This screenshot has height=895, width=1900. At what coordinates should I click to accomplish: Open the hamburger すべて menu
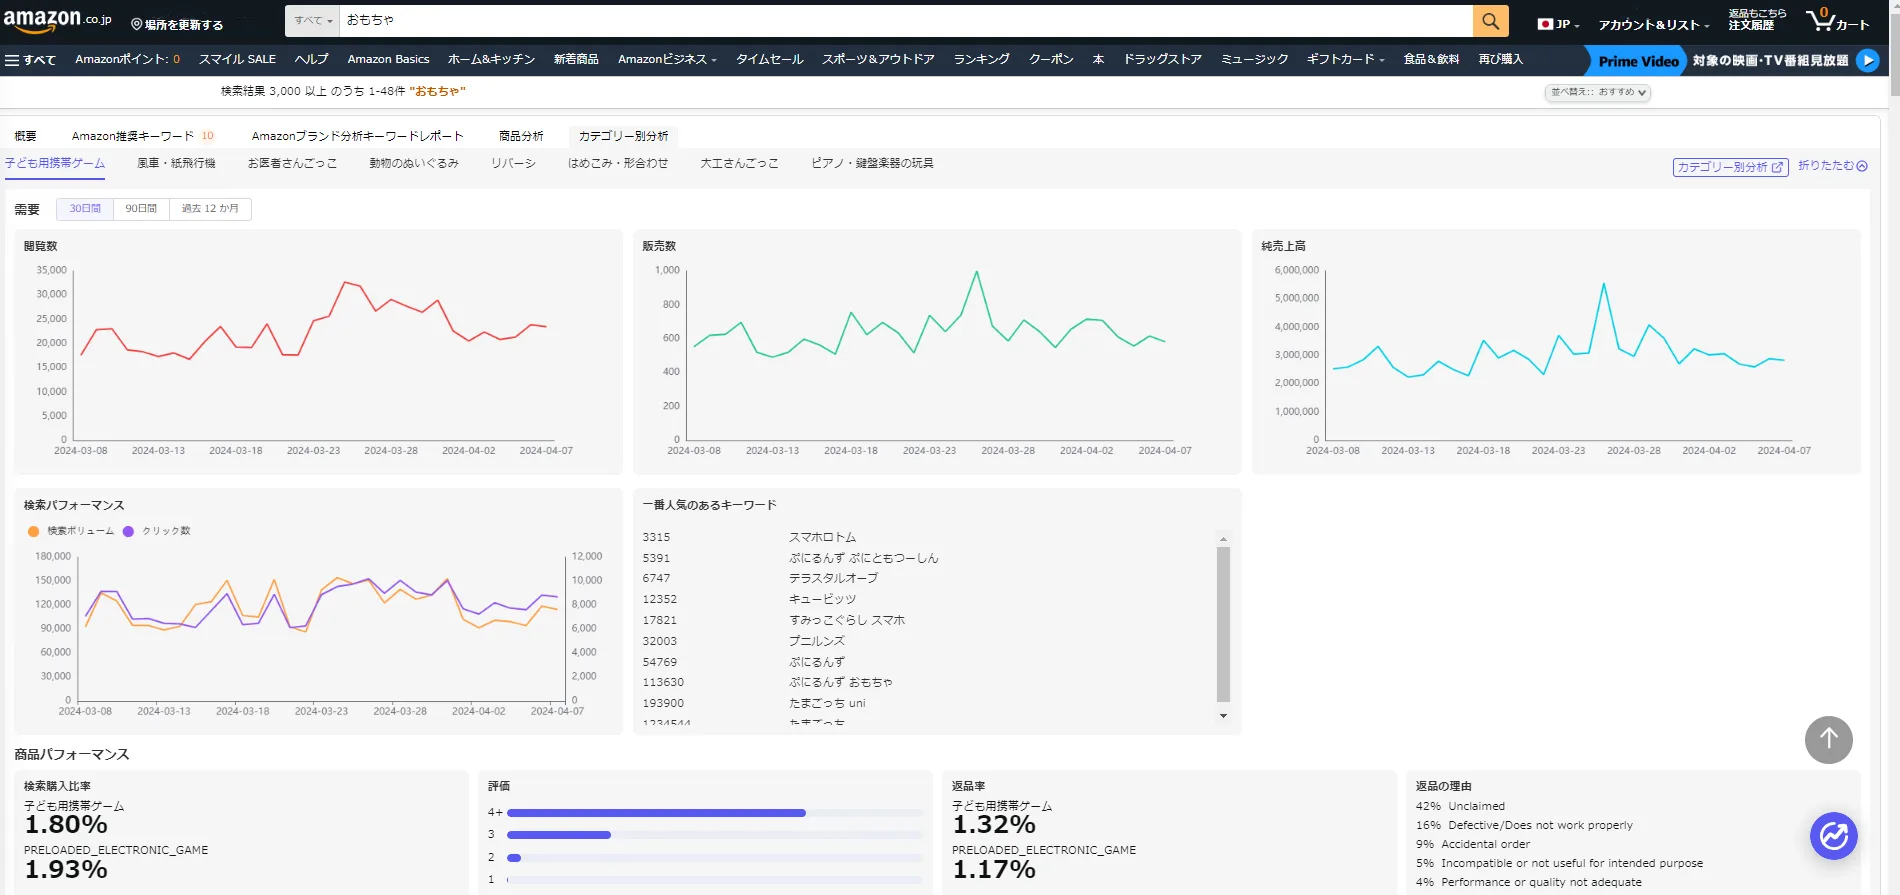coord(30,60)
